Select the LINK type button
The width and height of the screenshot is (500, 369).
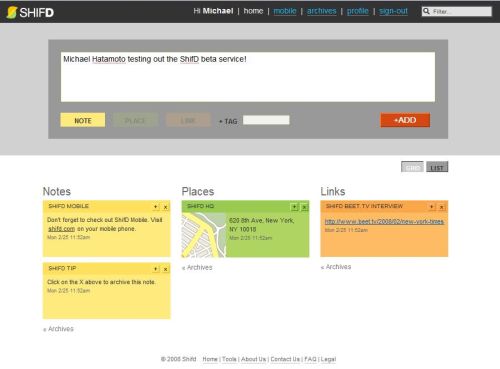click(188, 120)
